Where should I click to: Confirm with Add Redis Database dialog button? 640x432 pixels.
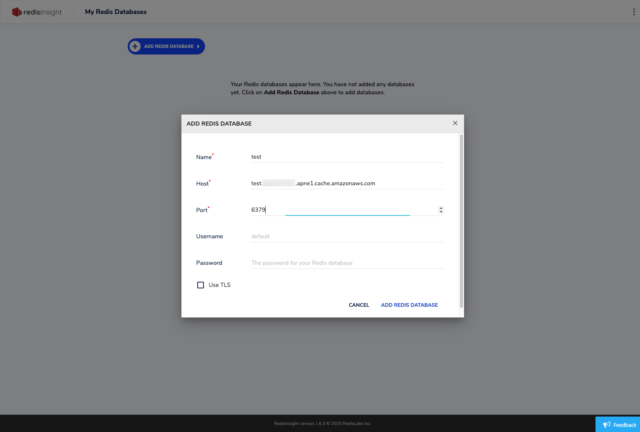click(x=409, y=305)
